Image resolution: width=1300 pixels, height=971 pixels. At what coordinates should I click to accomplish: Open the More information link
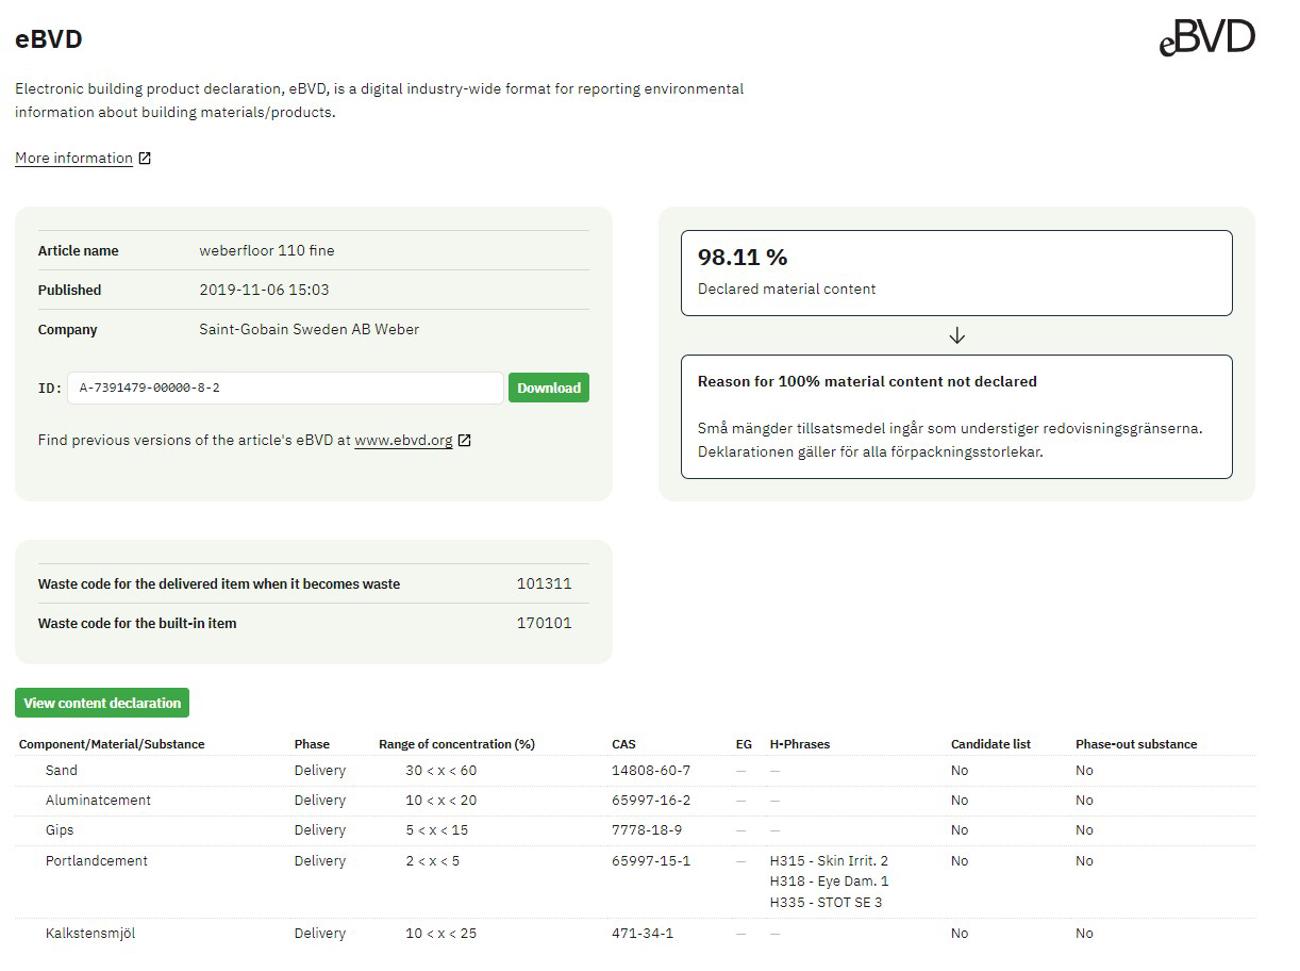coord(74,158)
